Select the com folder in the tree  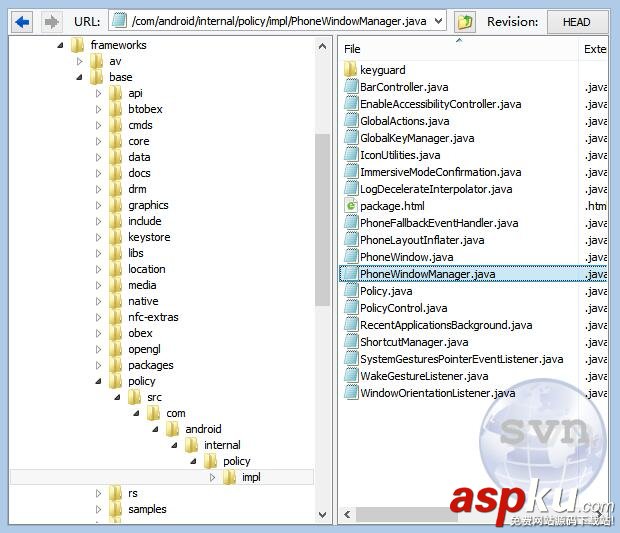[x=176, y=413]
